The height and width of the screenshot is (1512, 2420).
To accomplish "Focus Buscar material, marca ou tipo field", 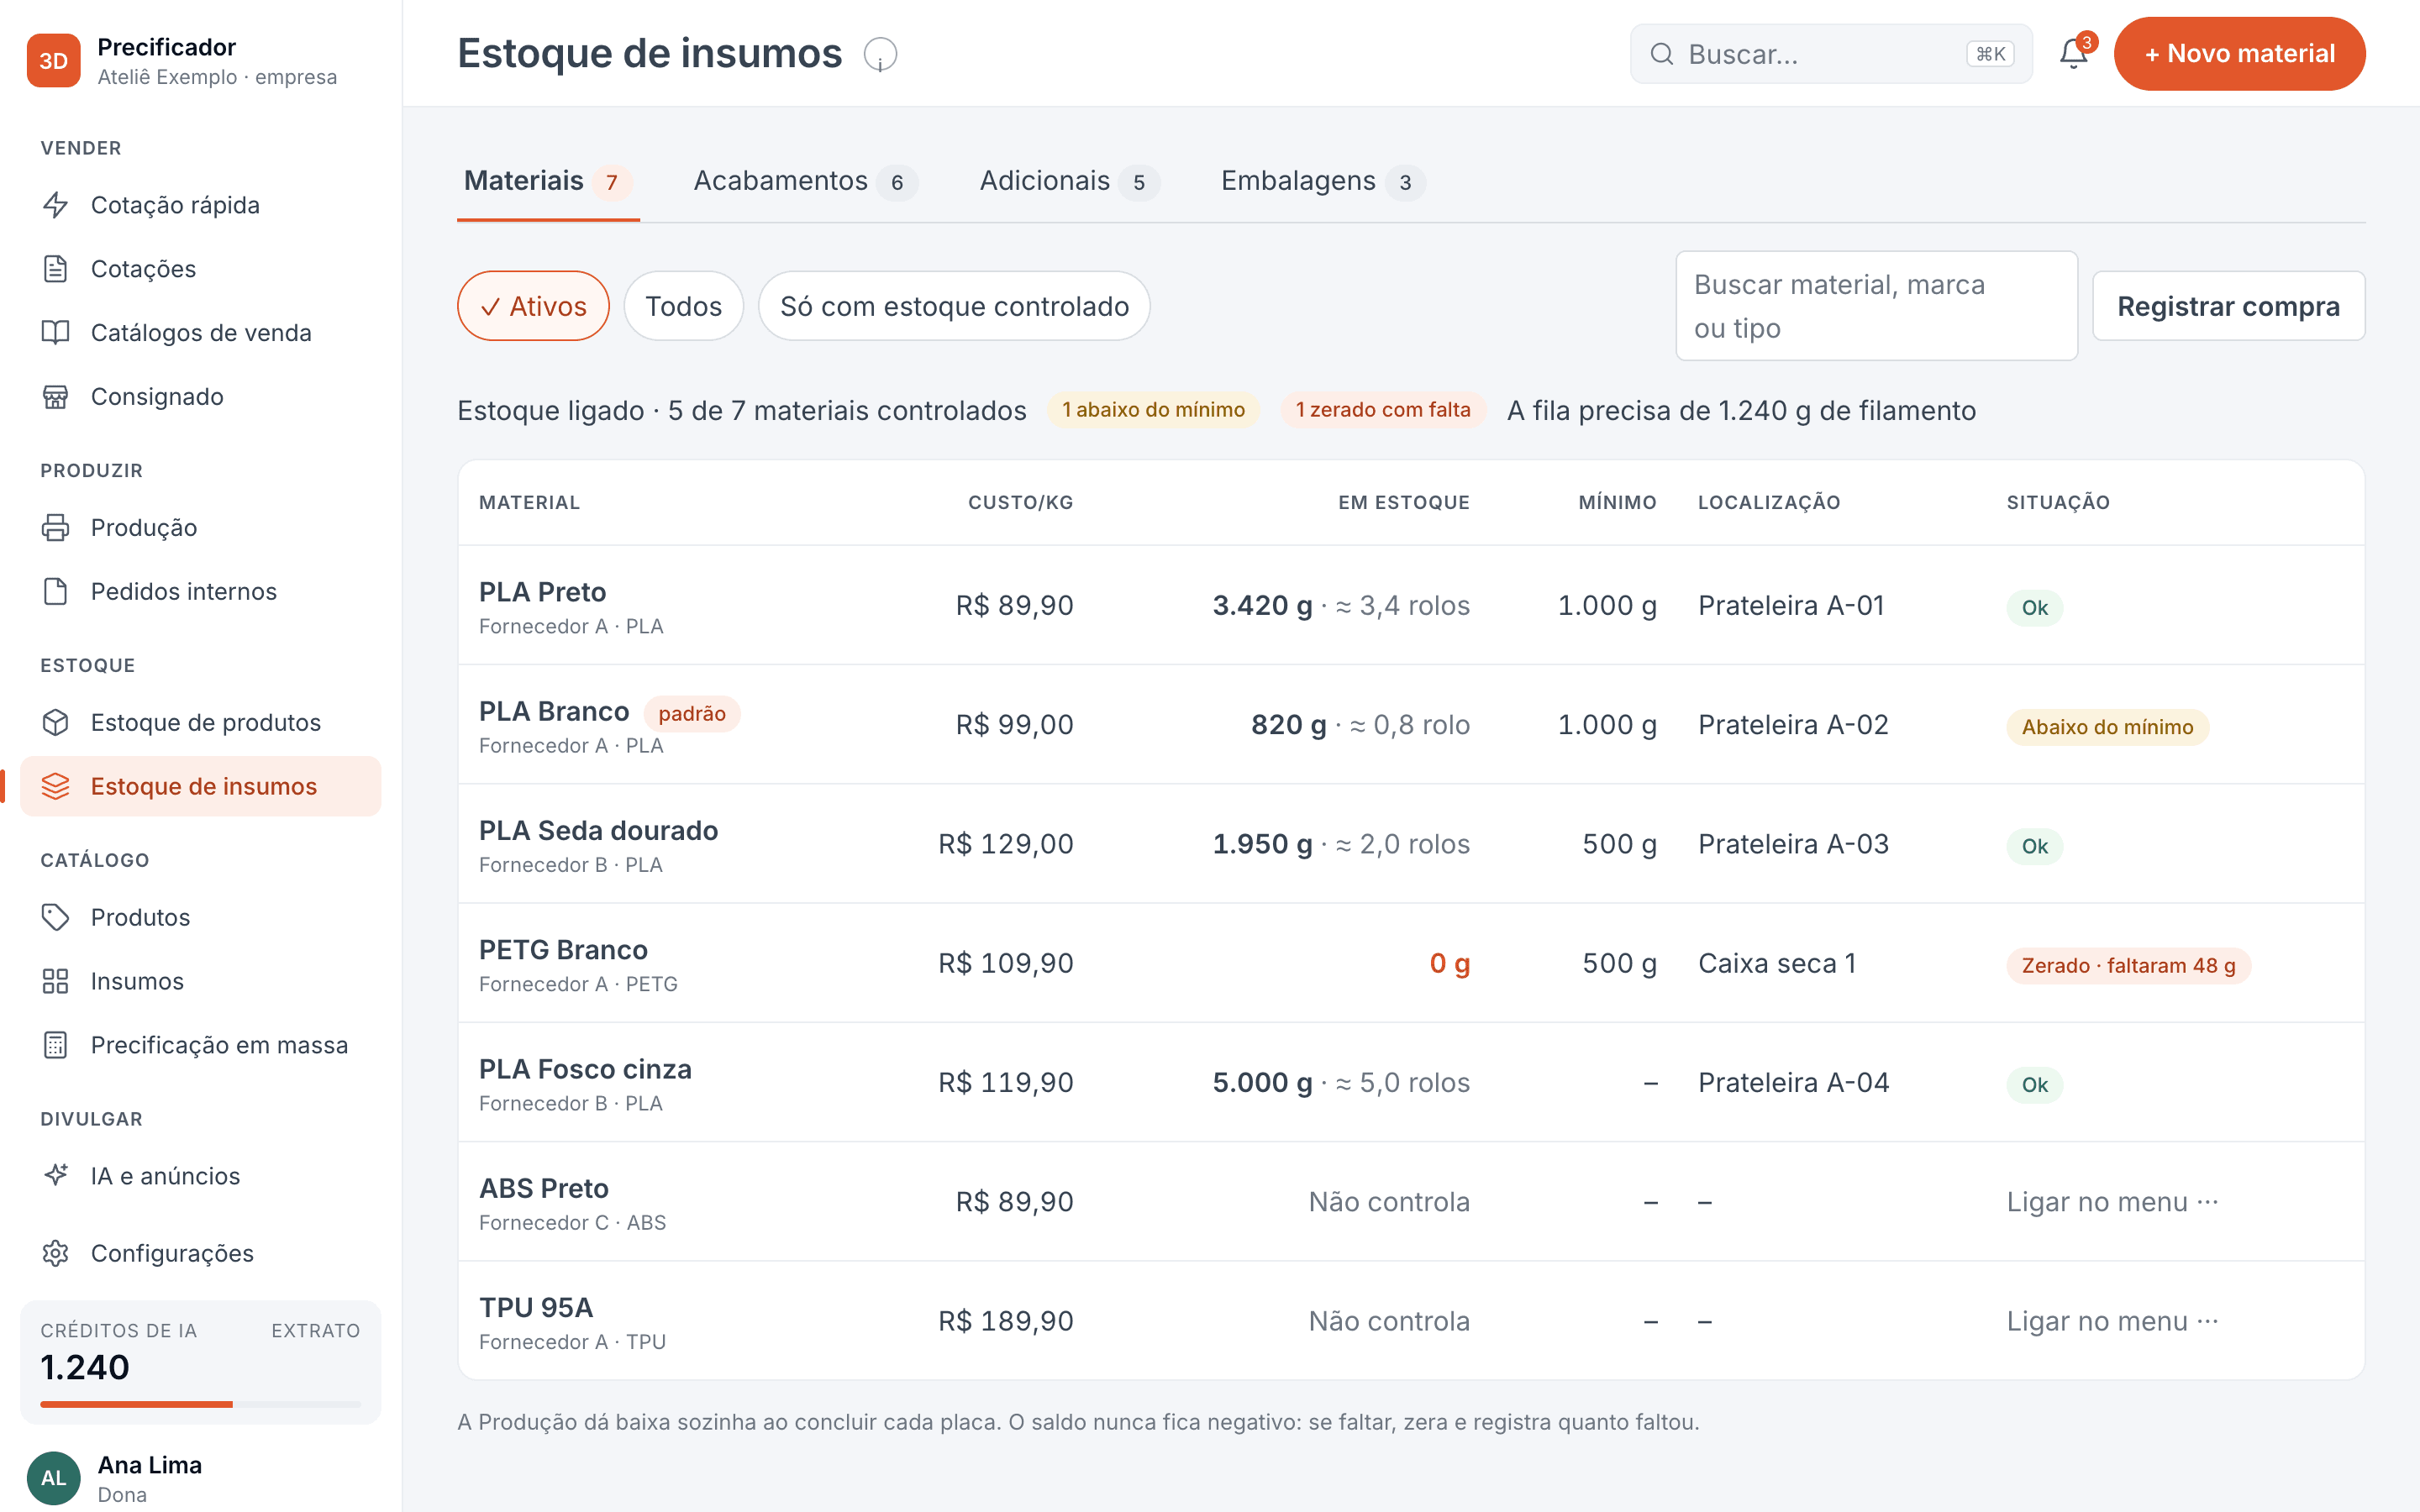I will pos(1876,306).
